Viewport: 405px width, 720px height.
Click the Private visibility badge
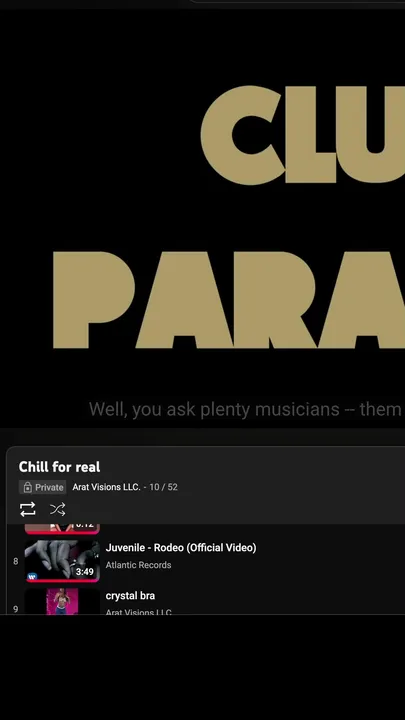43,487
